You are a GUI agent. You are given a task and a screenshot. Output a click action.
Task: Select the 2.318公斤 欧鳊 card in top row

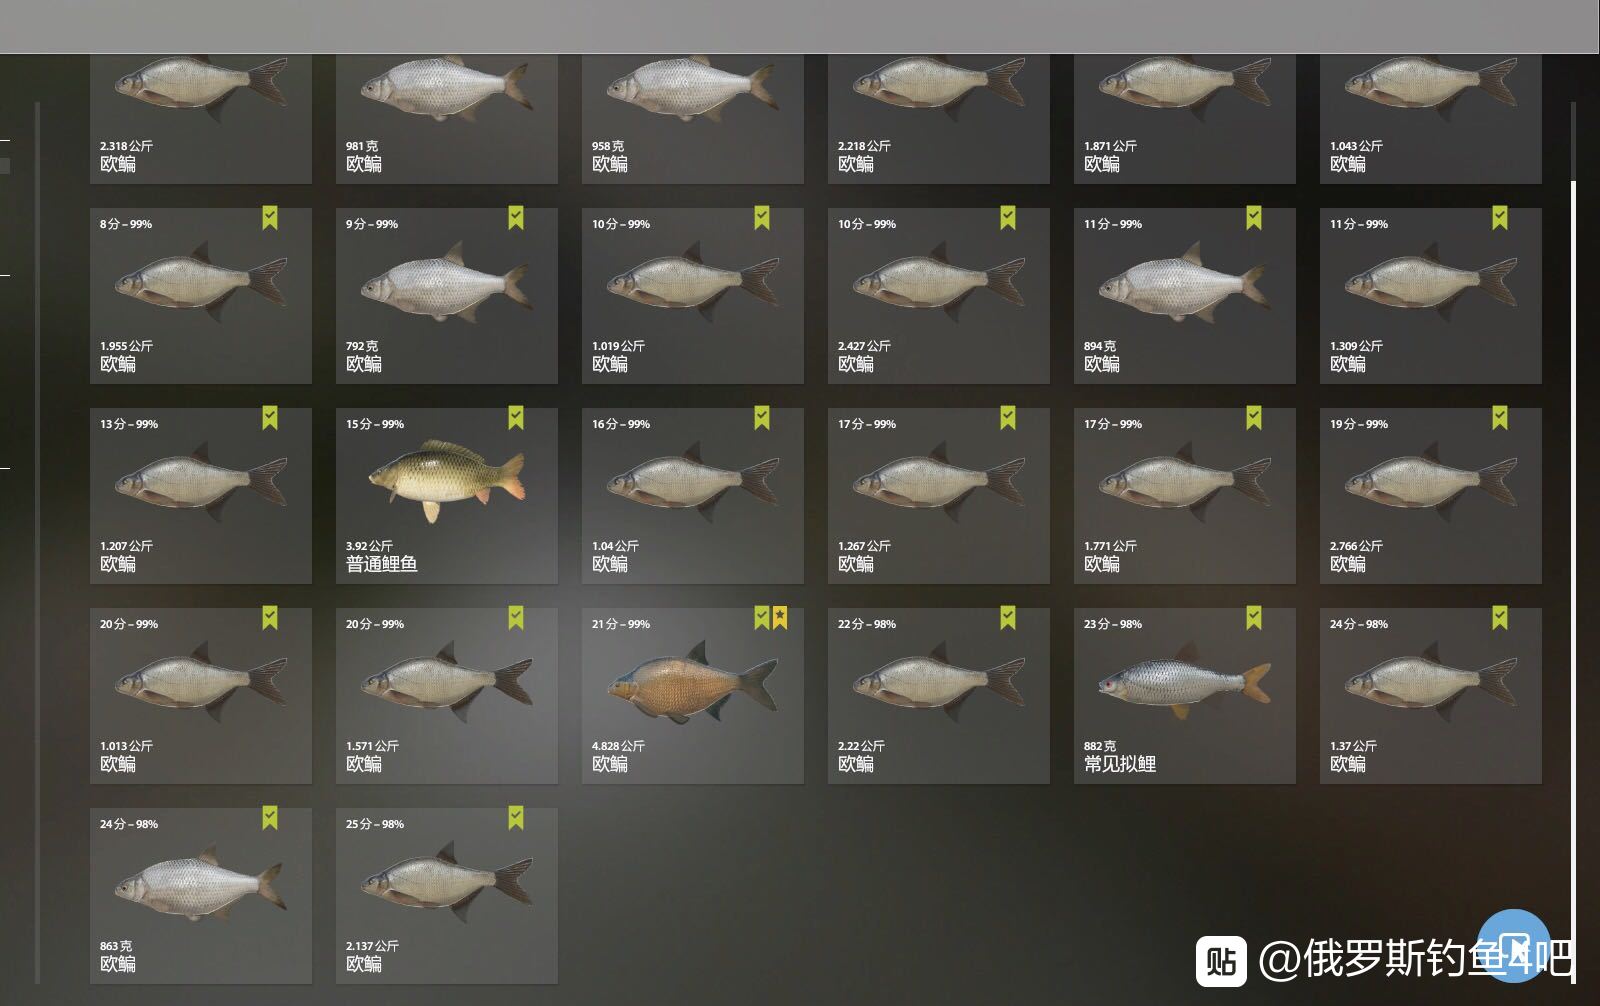point(201,120)
